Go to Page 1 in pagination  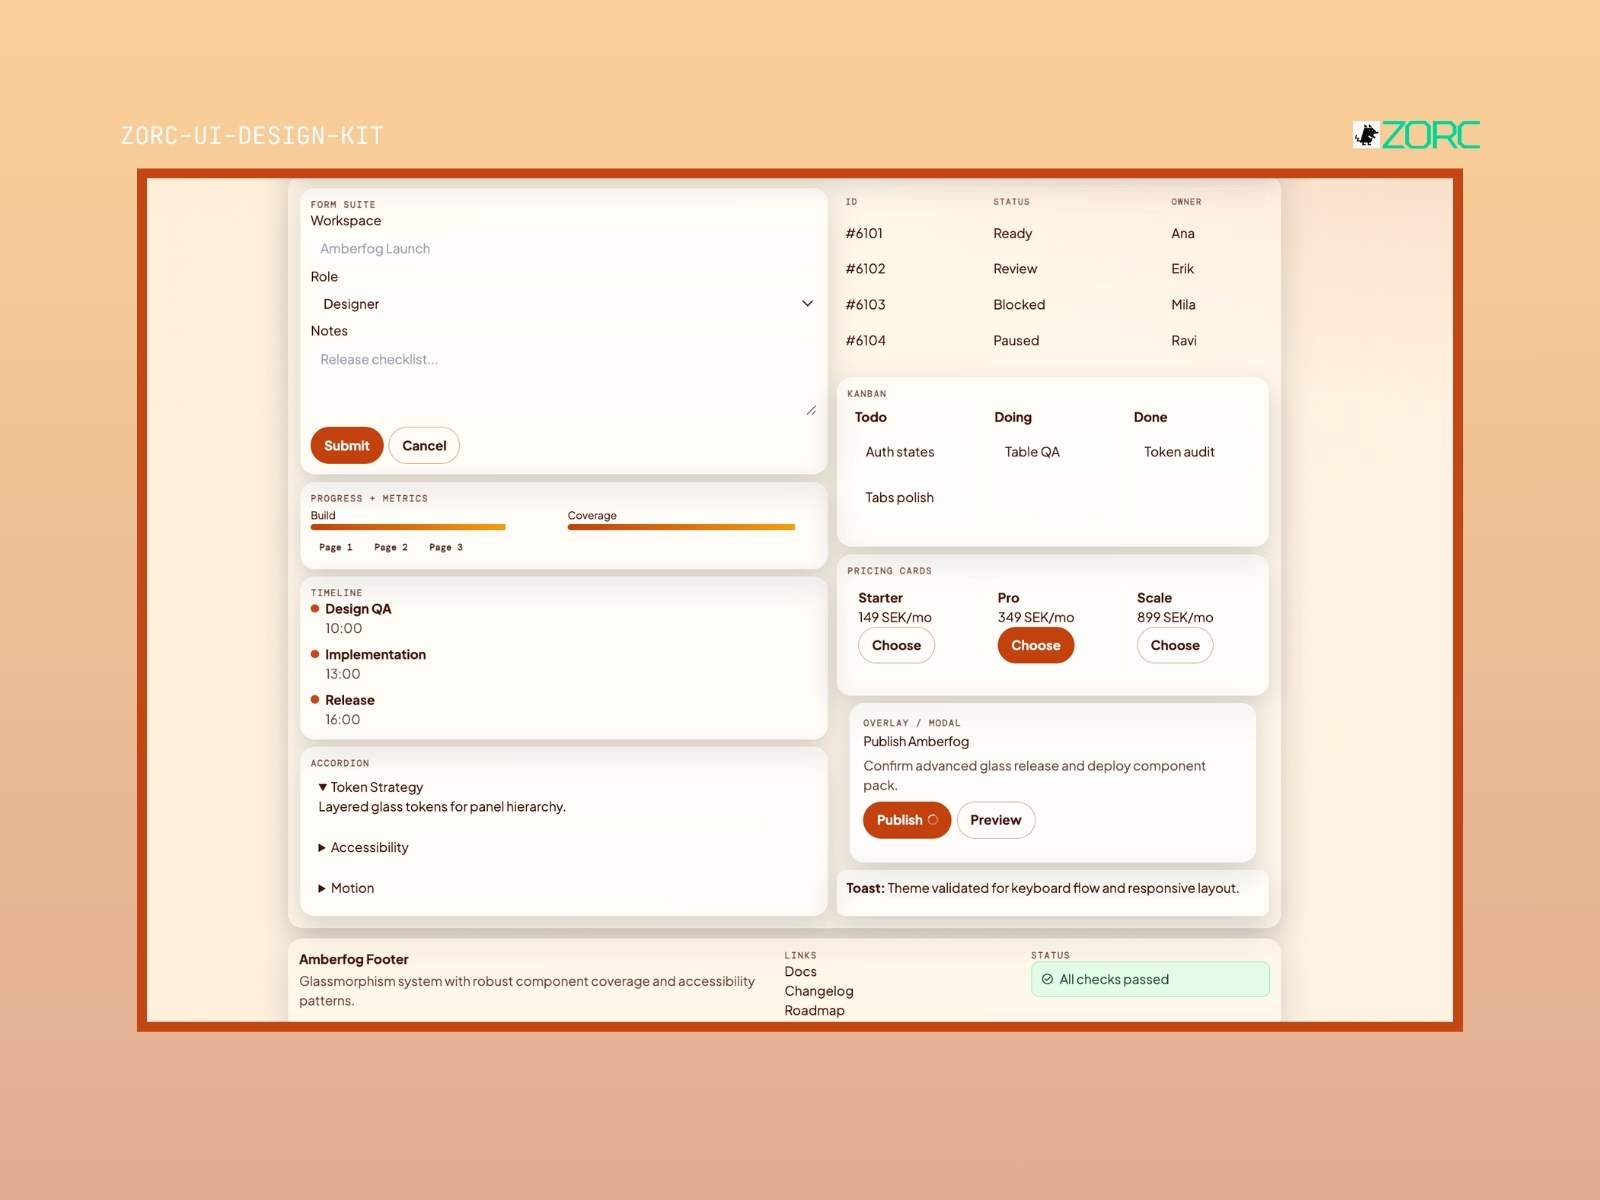(x=336, y=547)
